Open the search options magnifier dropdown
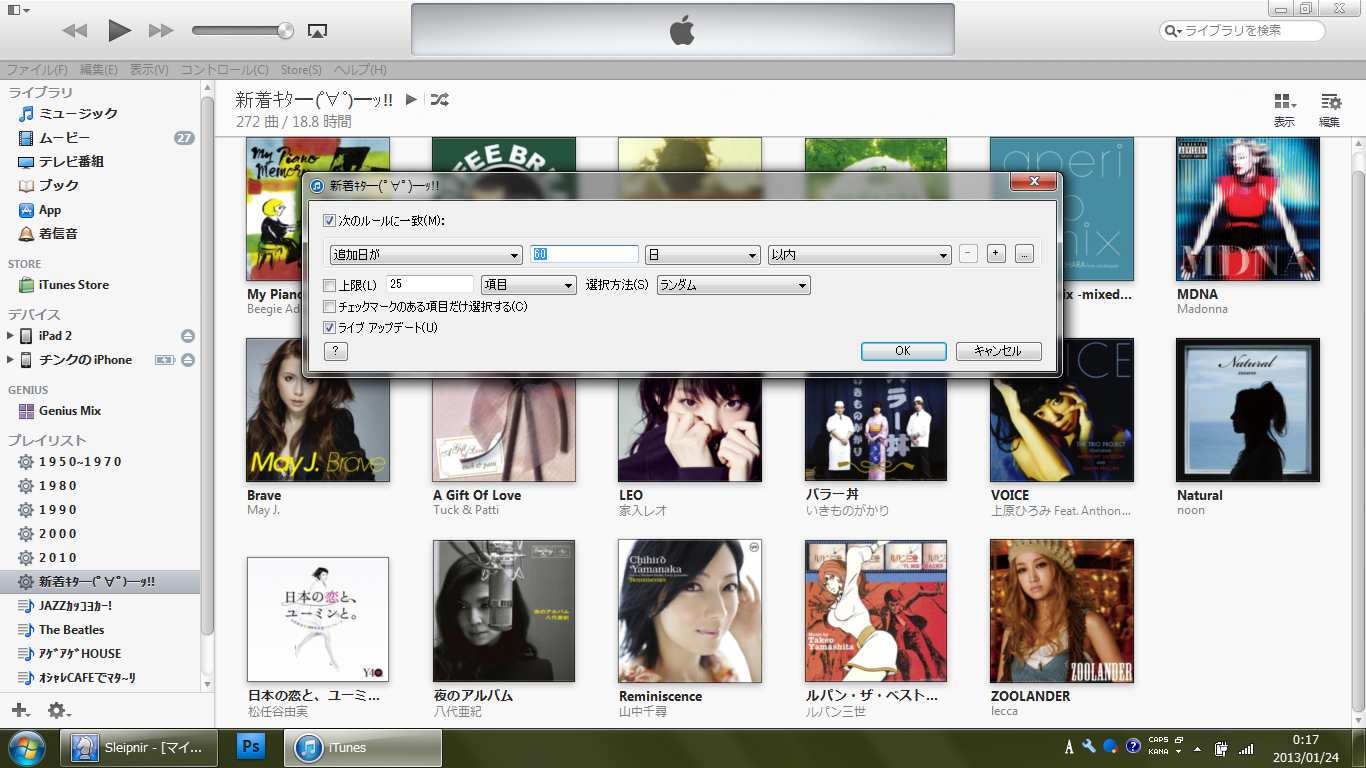1366x768 pixels. pos(1173,31)
